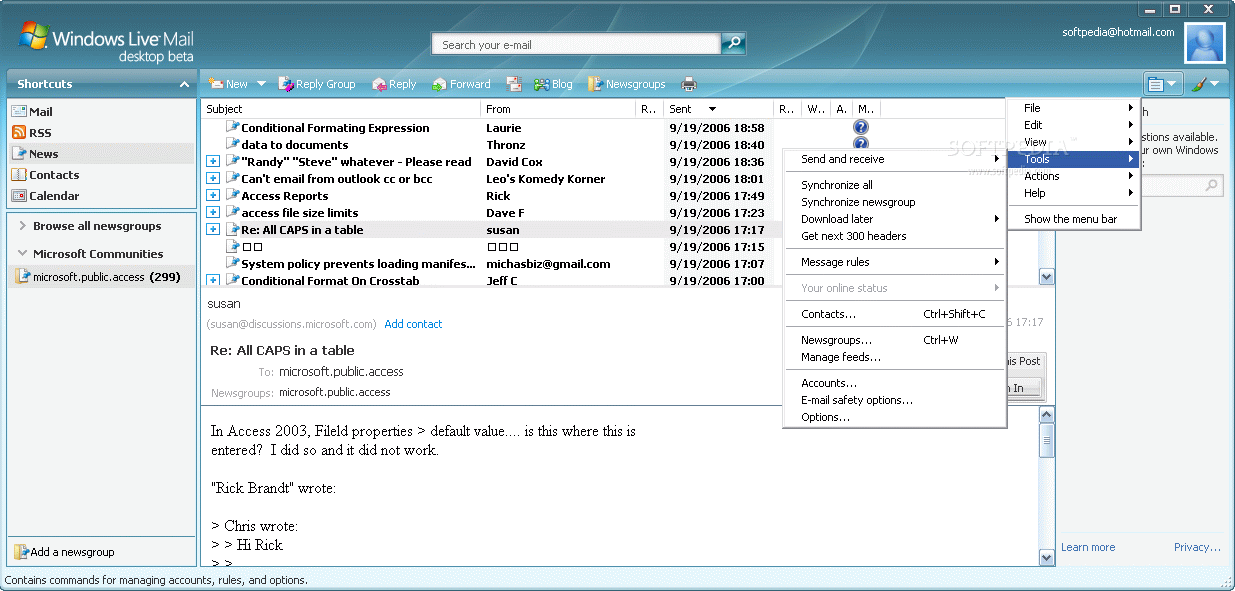Open Newsgroups from the toolbar

click(x=626, y=84)
